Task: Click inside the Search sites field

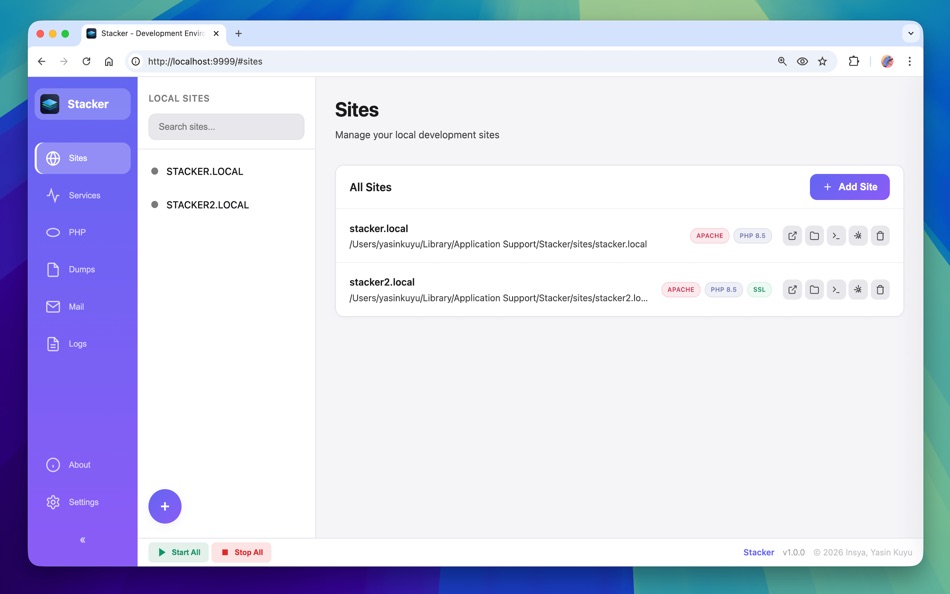Action: (x=226, y=126)
